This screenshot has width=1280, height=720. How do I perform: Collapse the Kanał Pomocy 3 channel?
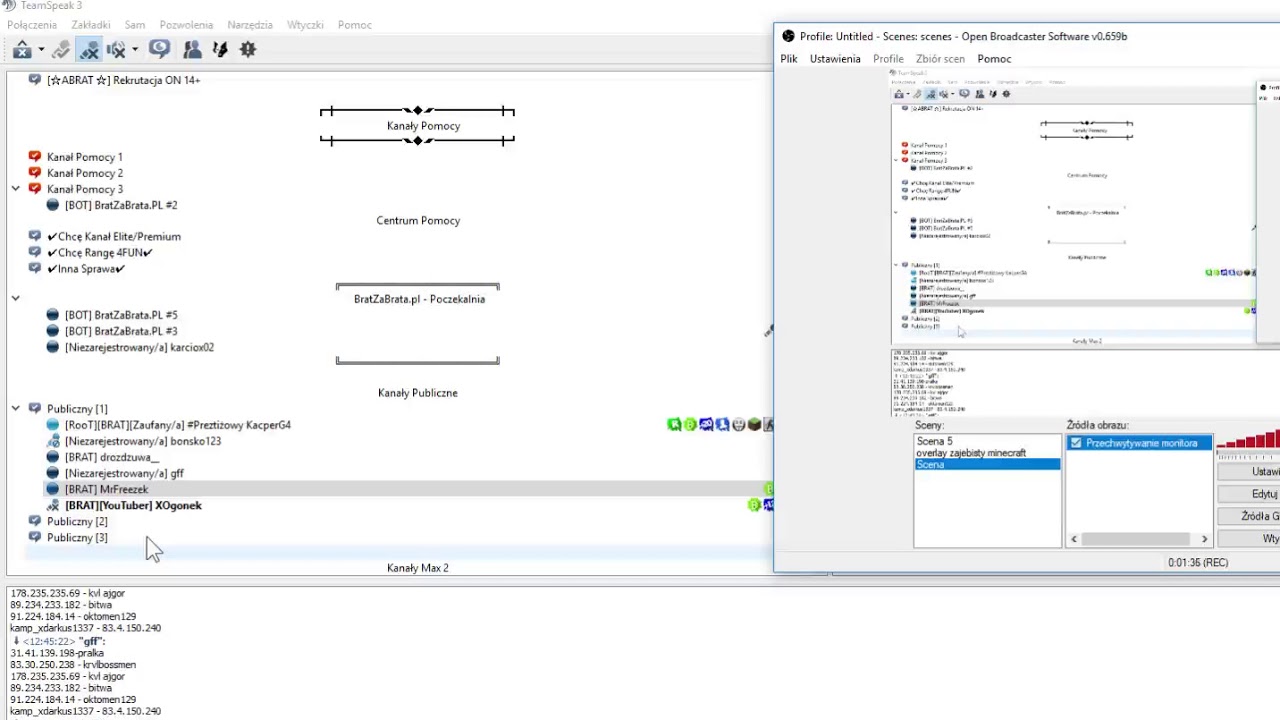coord(16,189)
